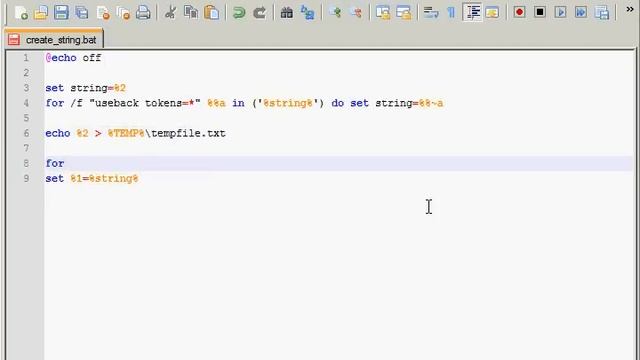Screen dimensions: 640x360
Task: Save the current file
Action: point(61,13)
